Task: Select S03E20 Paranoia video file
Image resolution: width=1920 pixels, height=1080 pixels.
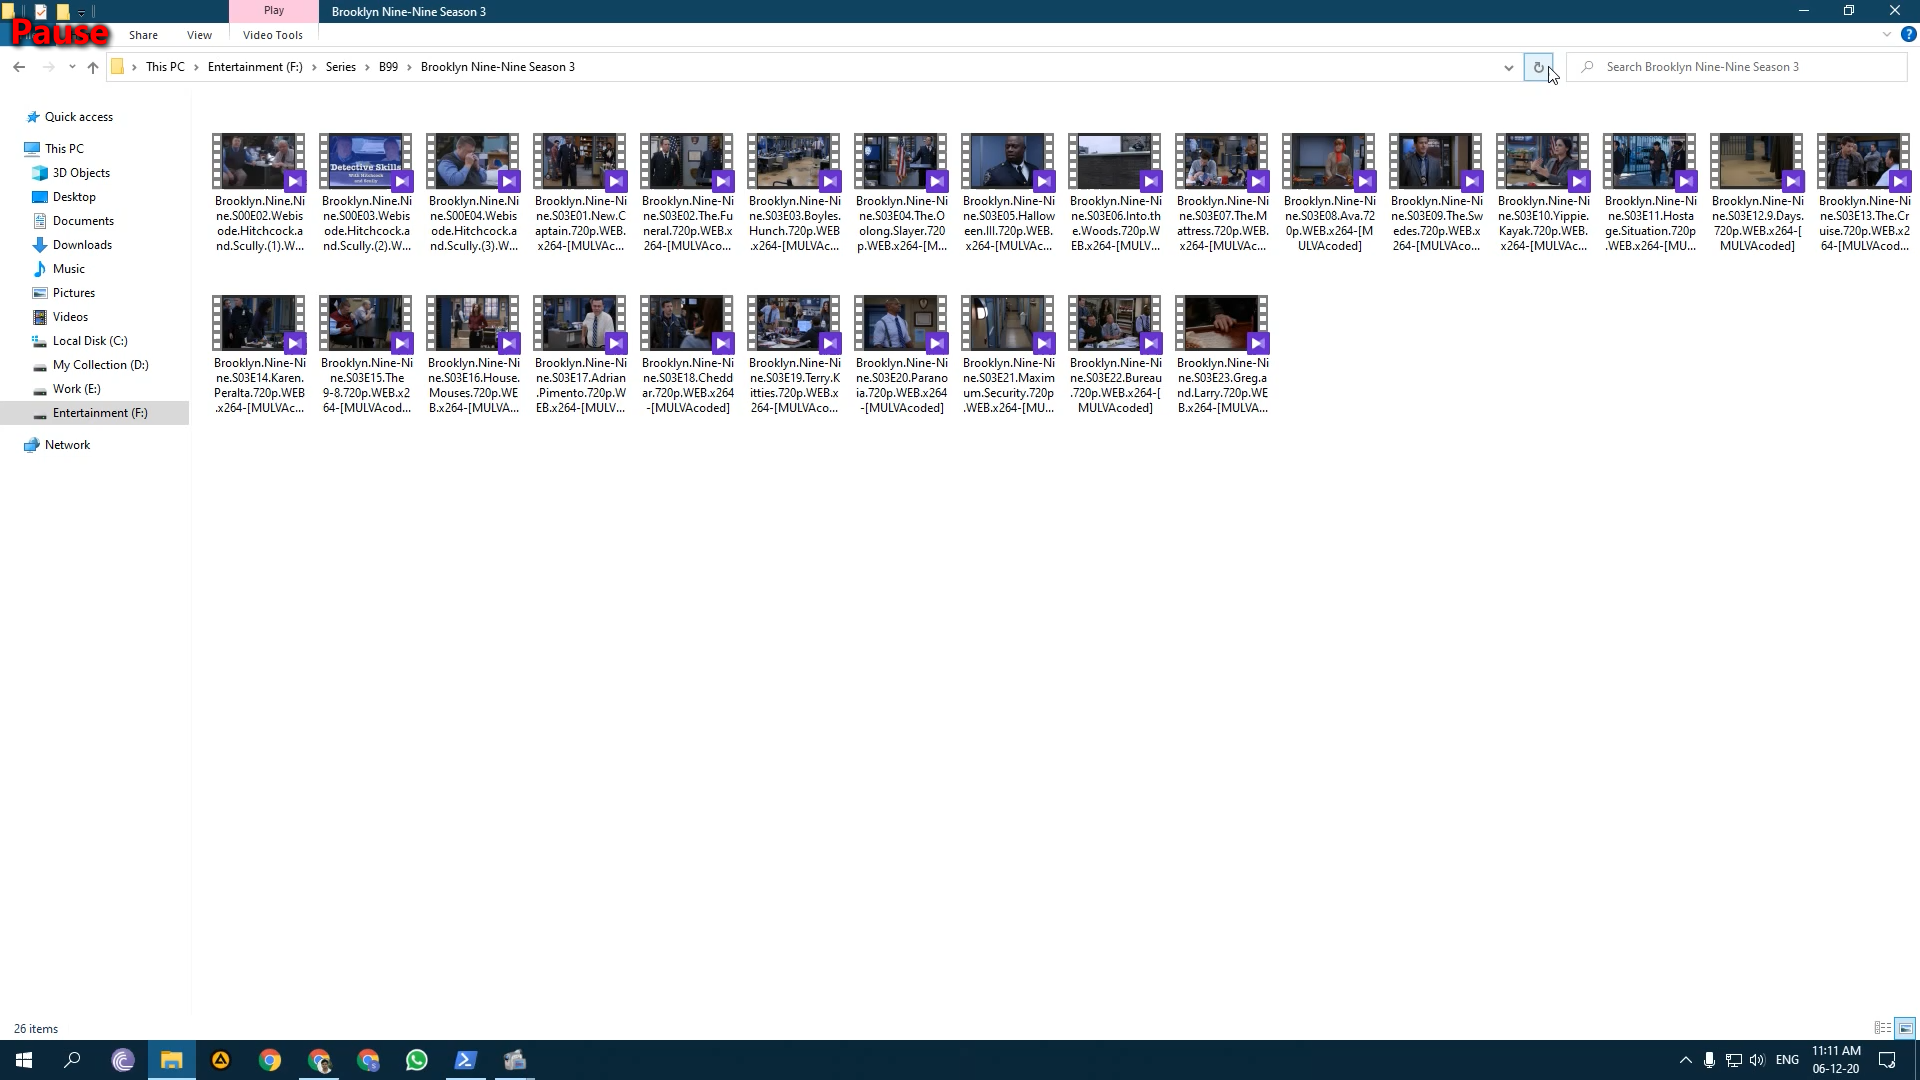Action: [x=901, y=355]
